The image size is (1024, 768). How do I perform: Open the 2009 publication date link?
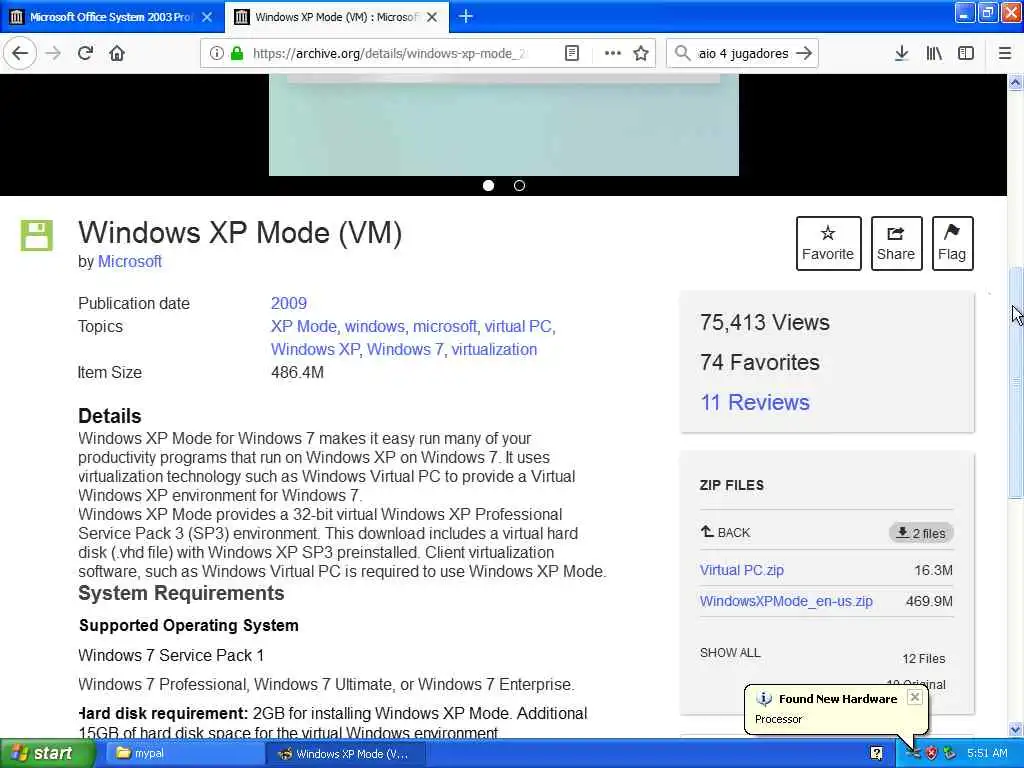[289, 303]
